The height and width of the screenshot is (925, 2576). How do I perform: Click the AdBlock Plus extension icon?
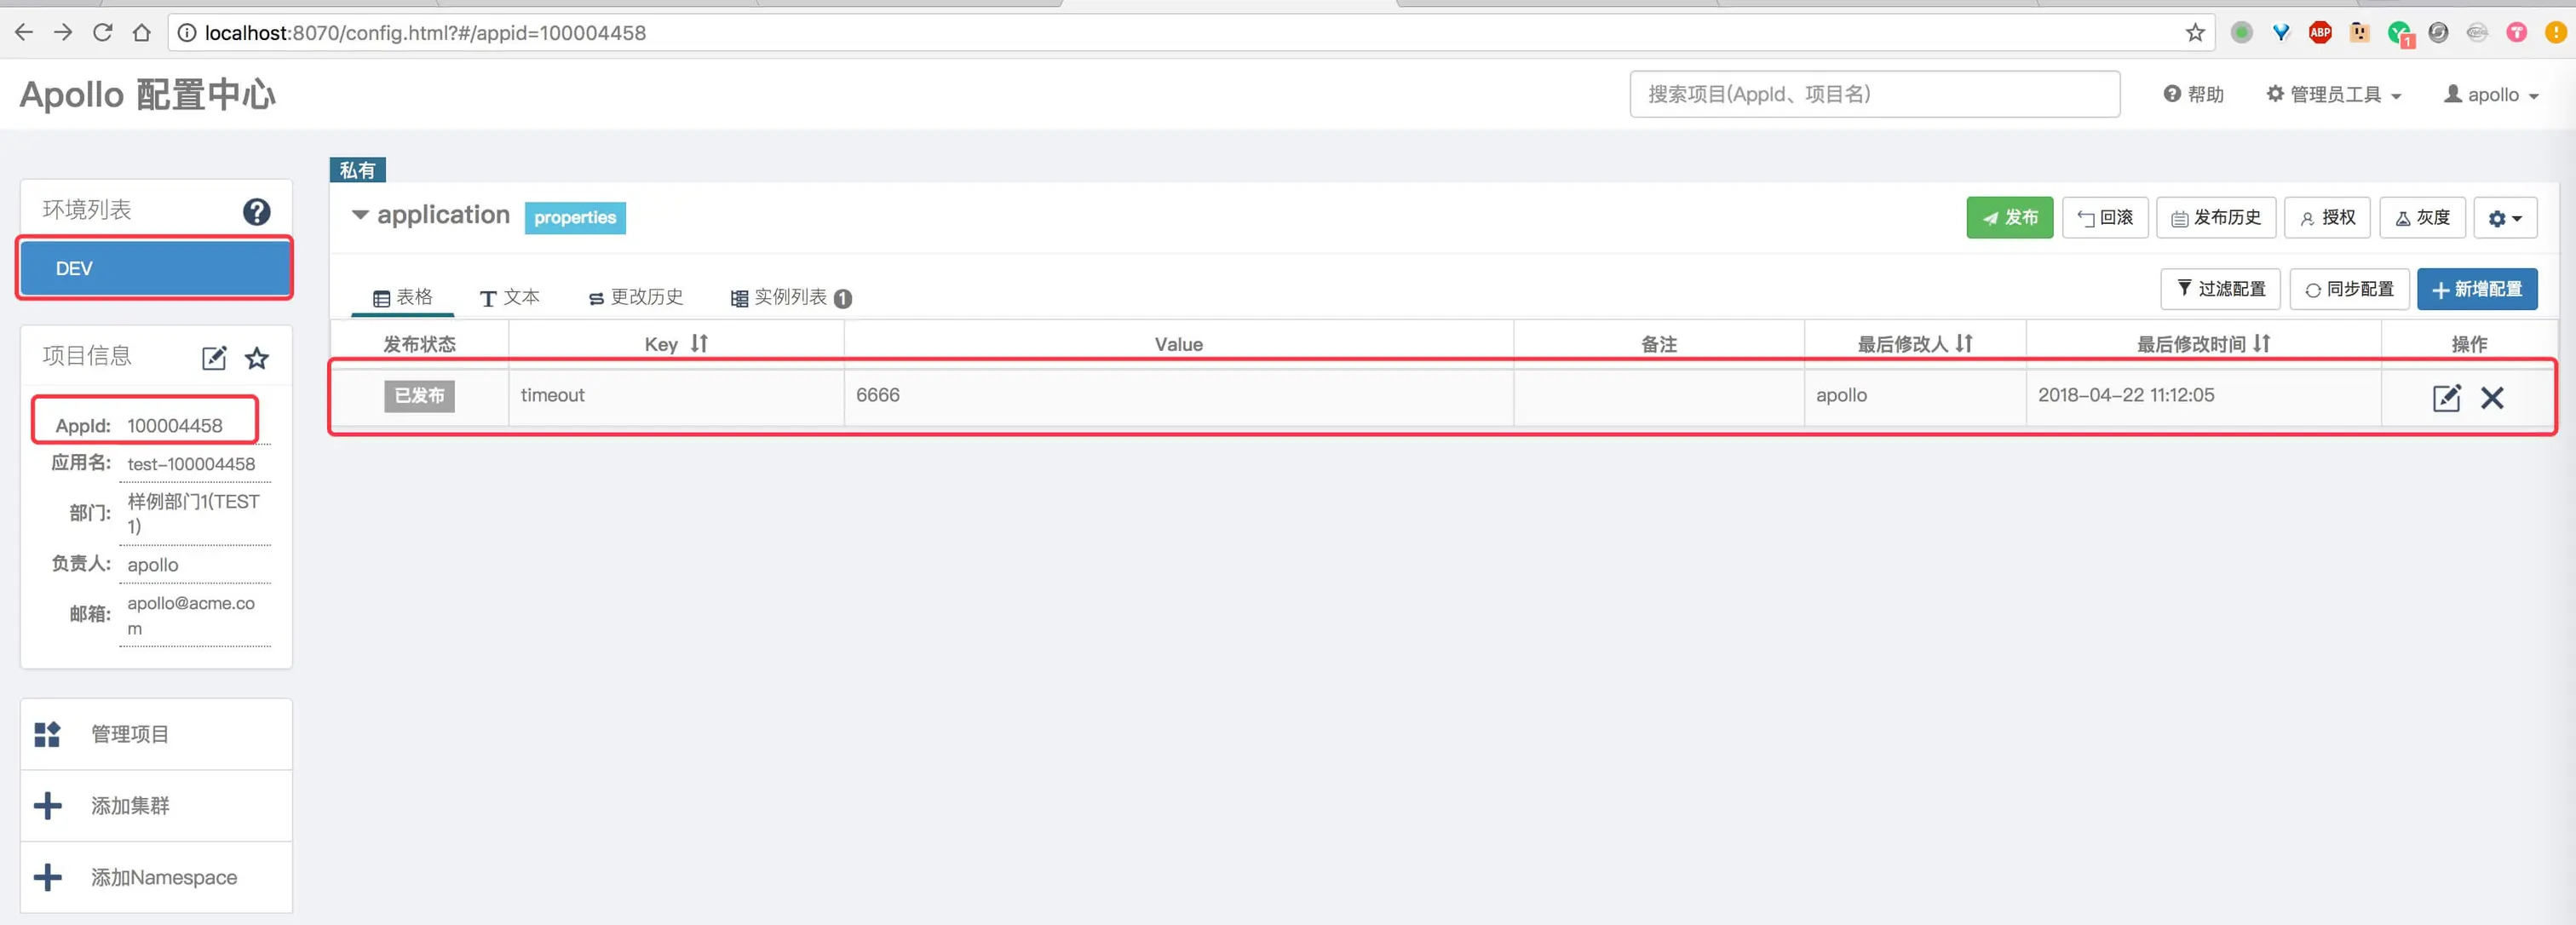(2320, 33)
